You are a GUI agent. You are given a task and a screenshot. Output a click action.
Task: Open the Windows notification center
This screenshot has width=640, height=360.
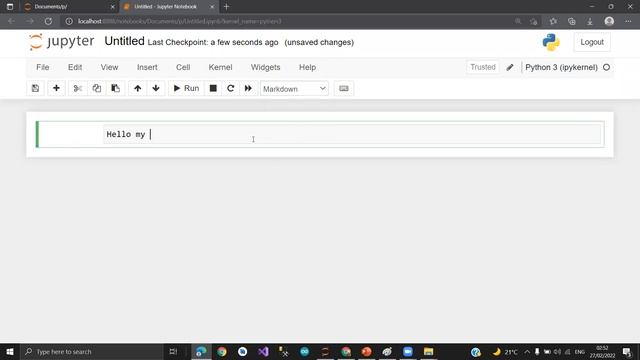(627, 352)
